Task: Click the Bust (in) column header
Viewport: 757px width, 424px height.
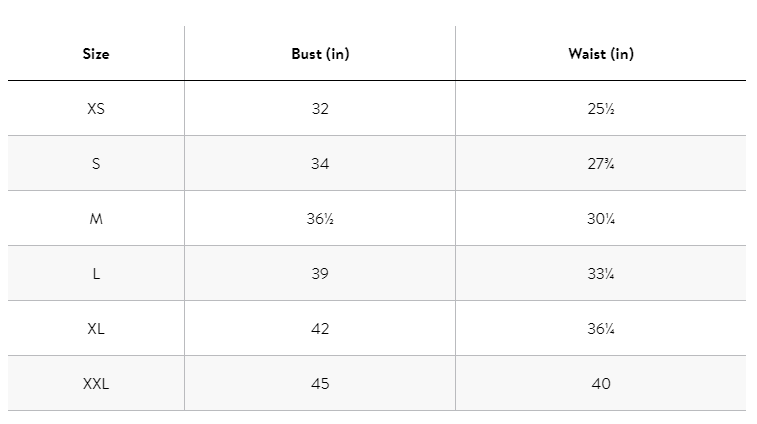Action: (x=320, y=54)
